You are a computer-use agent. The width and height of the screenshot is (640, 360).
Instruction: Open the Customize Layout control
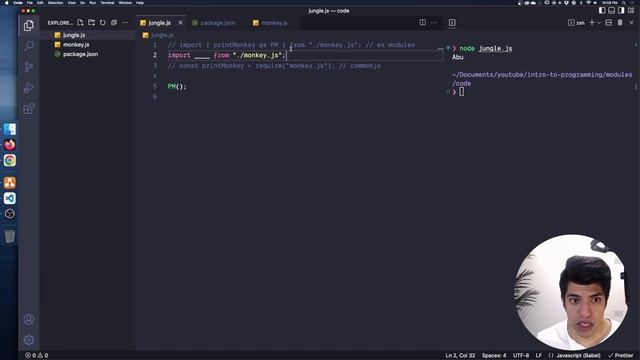[x=631, y=11]
